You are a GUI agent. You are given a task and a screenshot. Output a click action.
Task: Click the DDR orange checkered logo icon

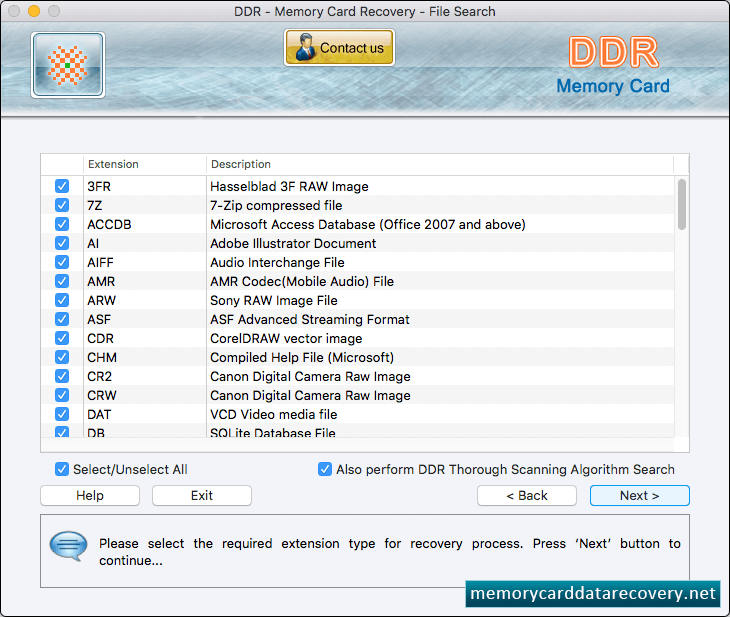(x=68, y=65)
